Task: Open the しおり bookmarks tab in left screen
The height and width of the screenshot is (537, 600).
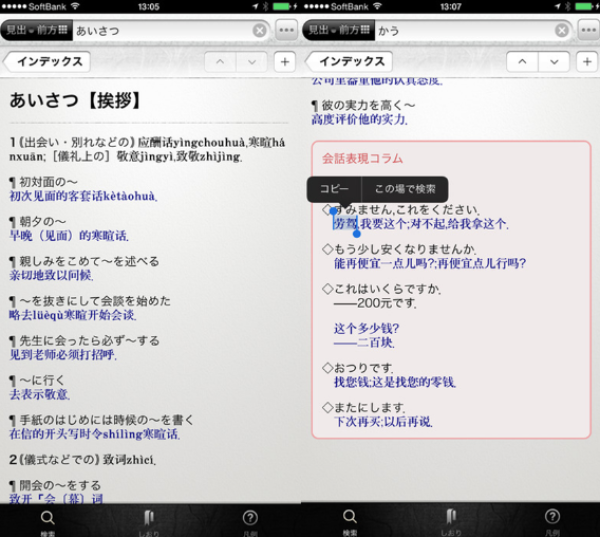Action: tap(148, 522)
